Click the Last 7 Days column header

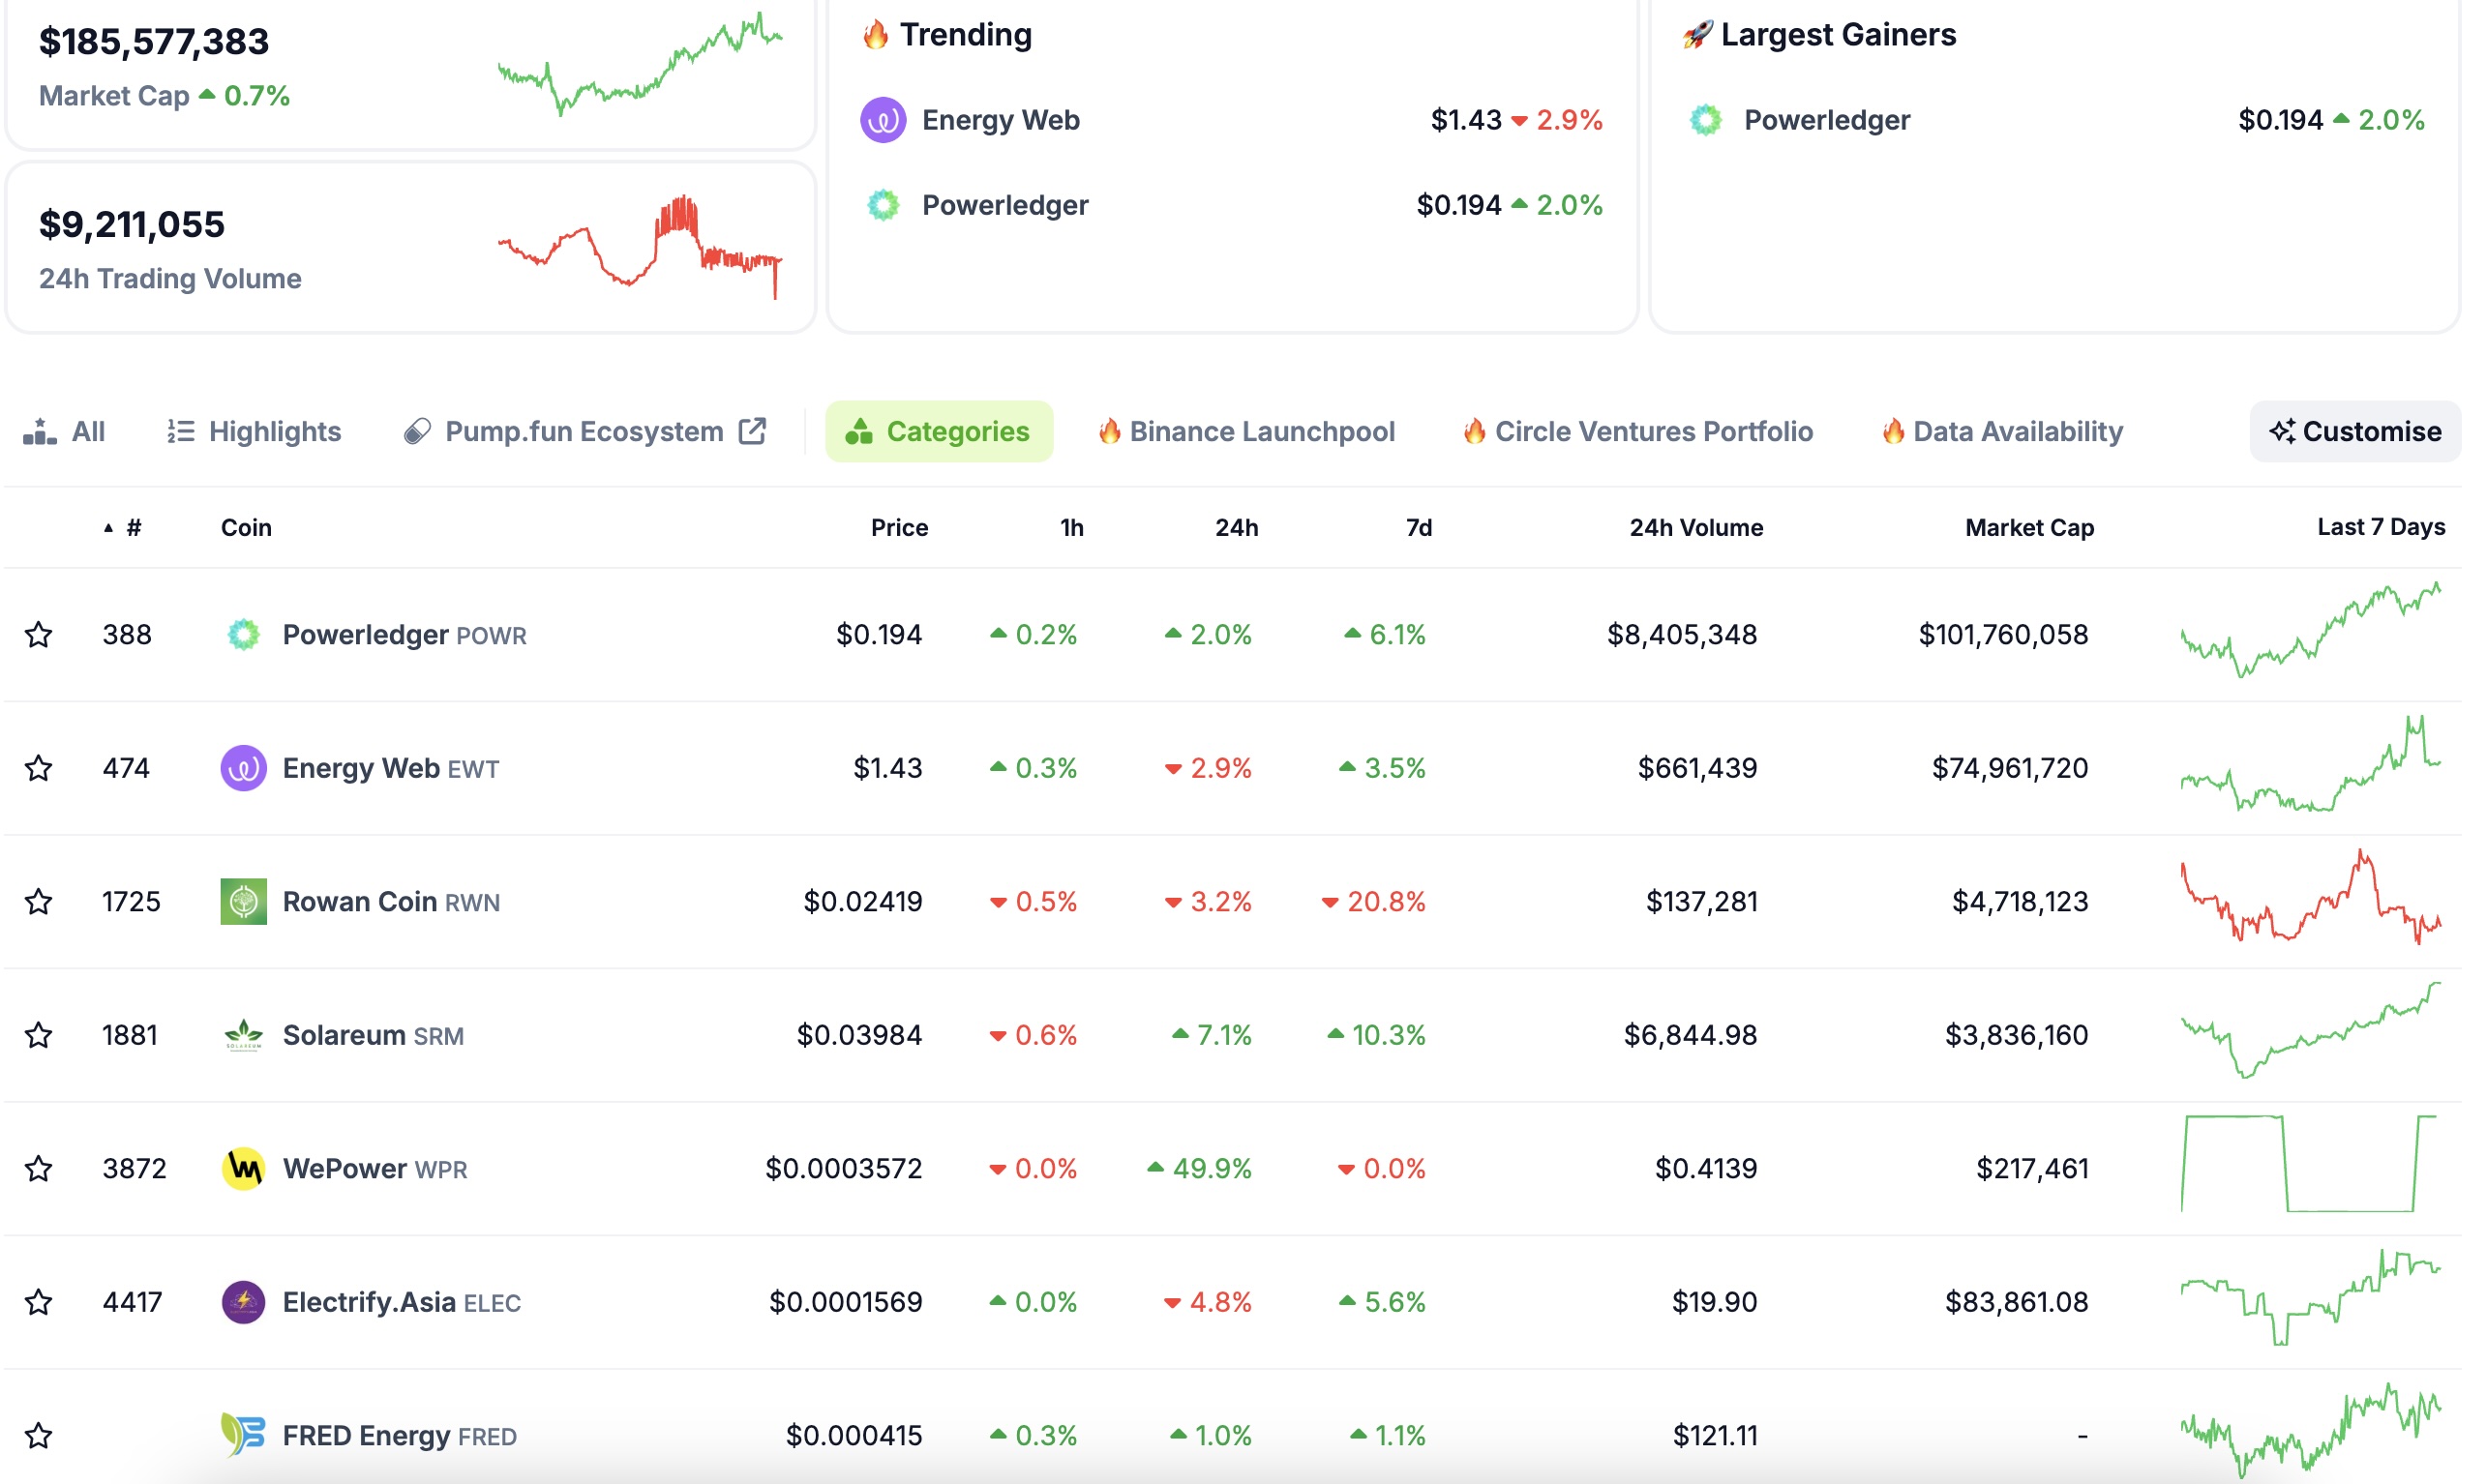pos(2382,527)
